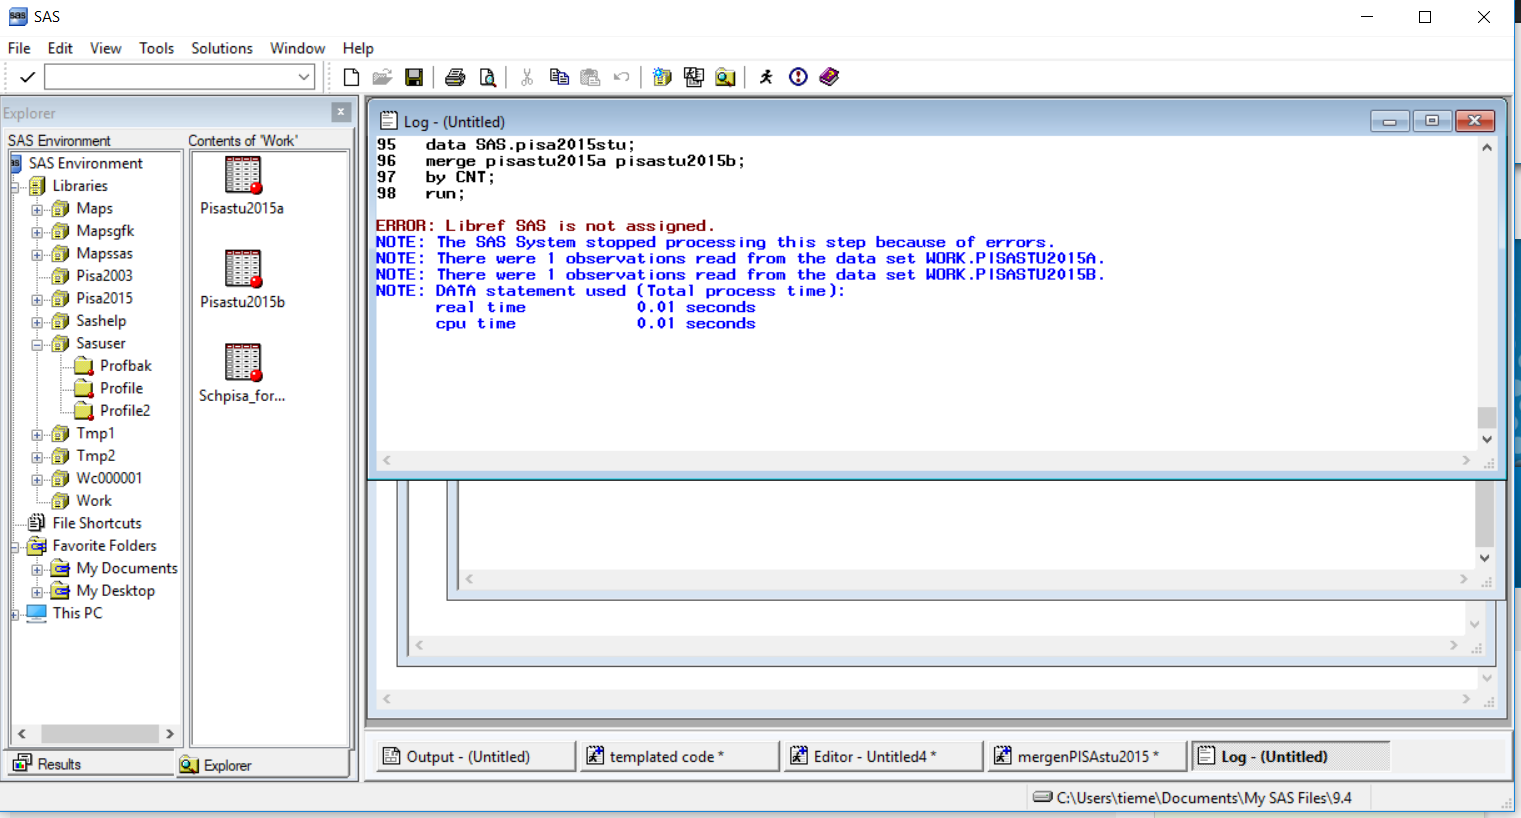Open the Solutions menu

coord(220,47)
